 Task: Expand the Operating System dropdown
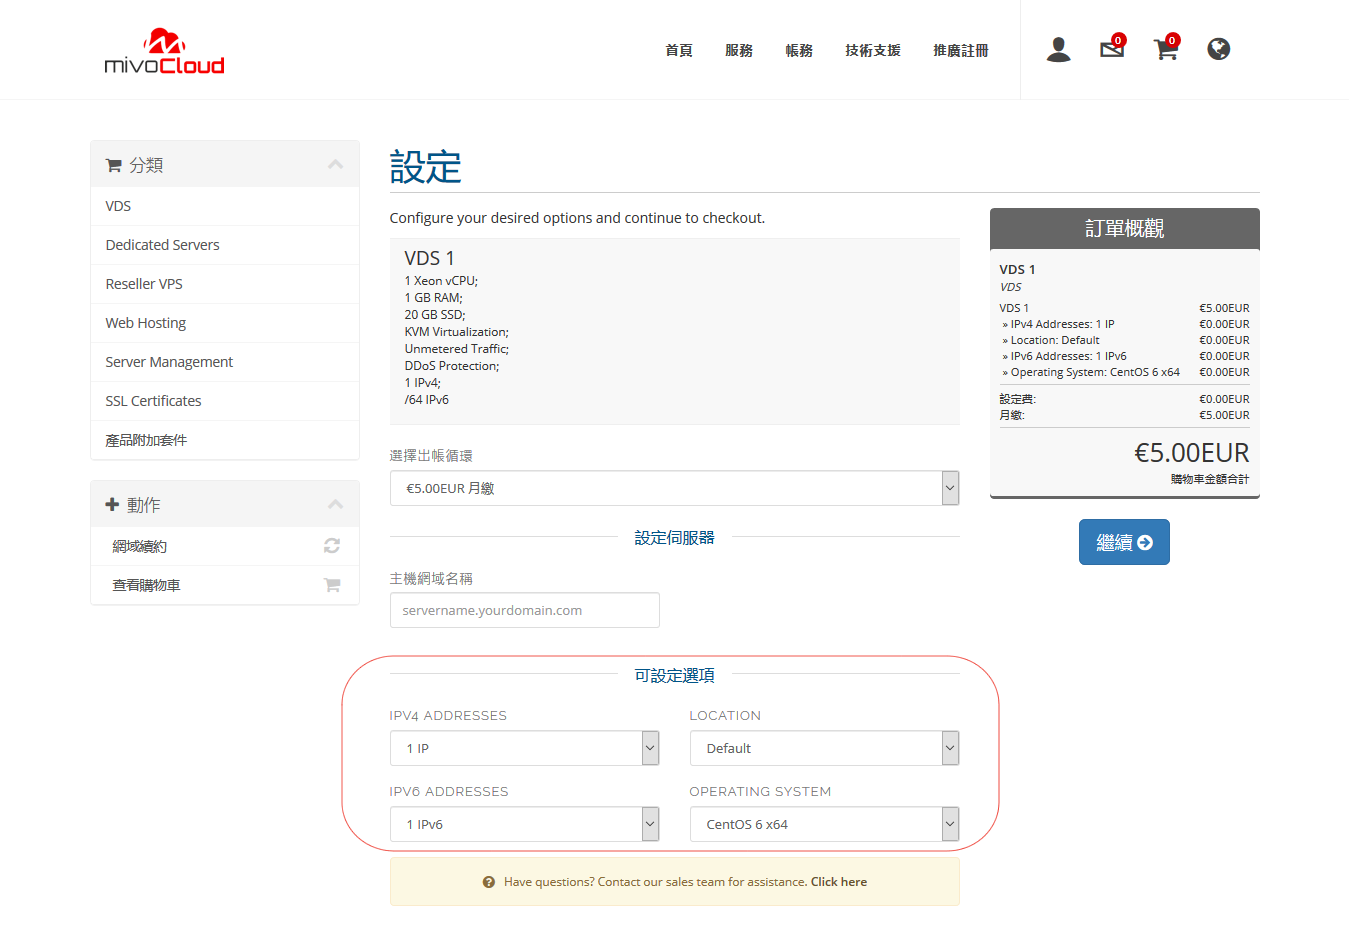pyautogui.click(x=824, y=824)
